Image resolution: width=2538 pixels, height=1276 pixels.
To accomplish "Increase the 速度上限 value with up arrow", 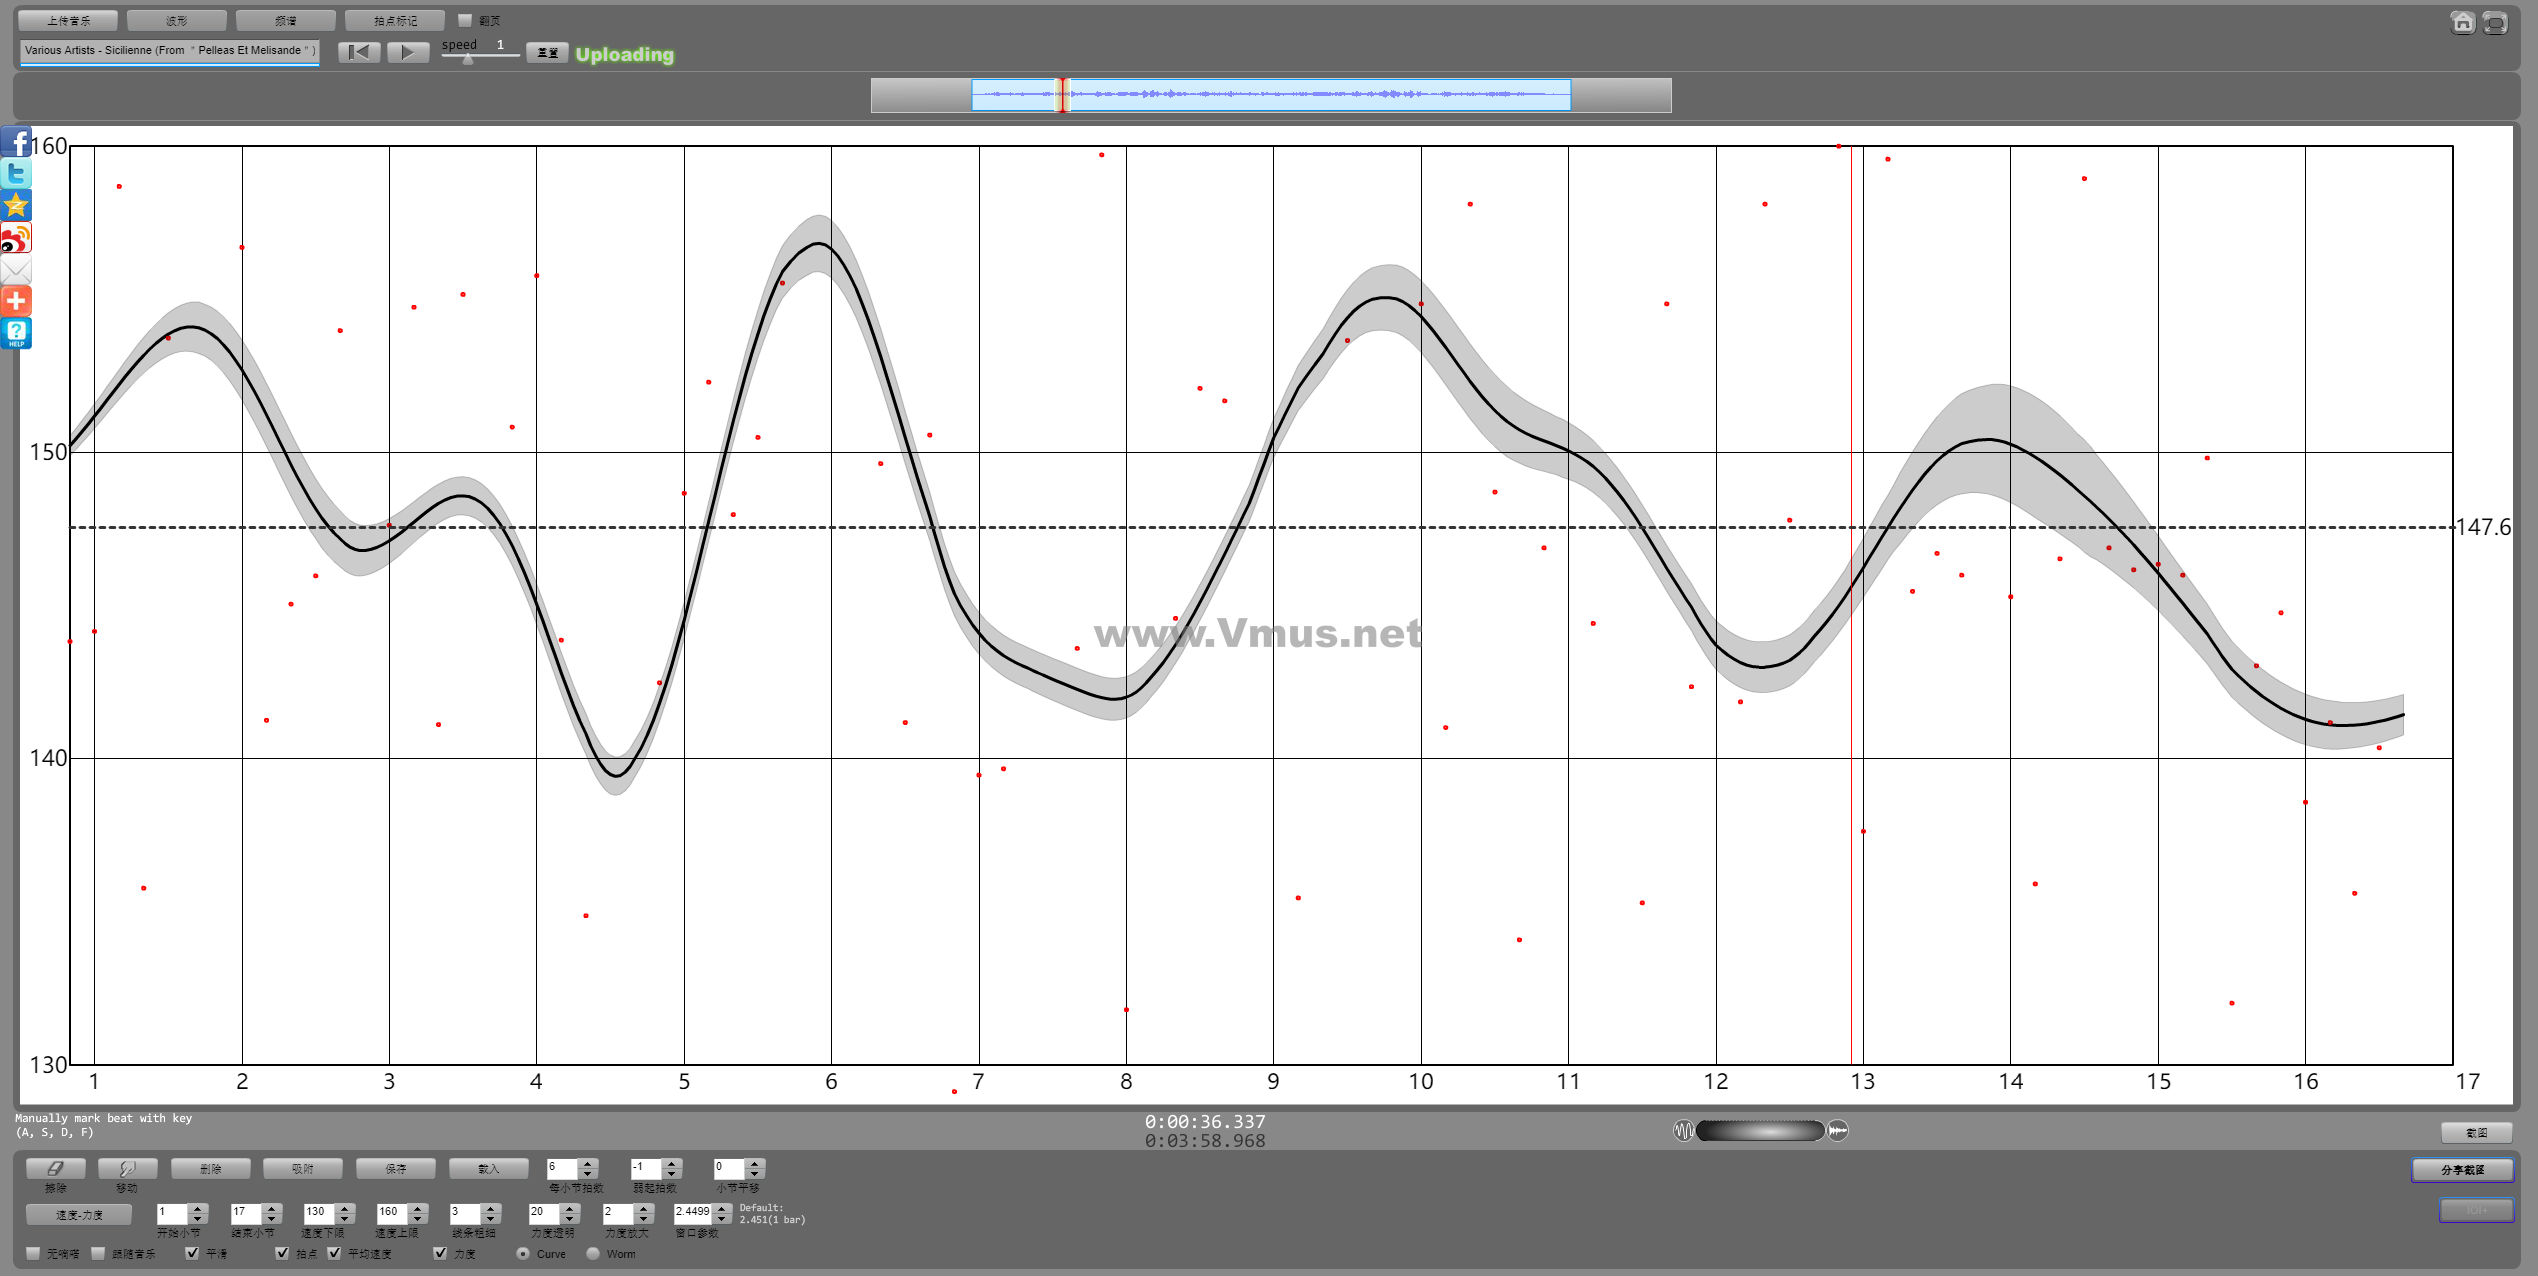I will pos(419,1207).
